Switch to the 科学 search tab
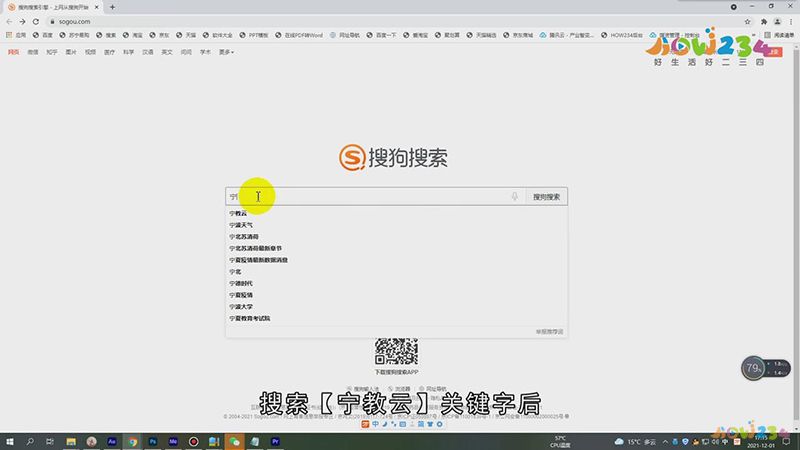The image size is (800, 450). tap(129, 52)
